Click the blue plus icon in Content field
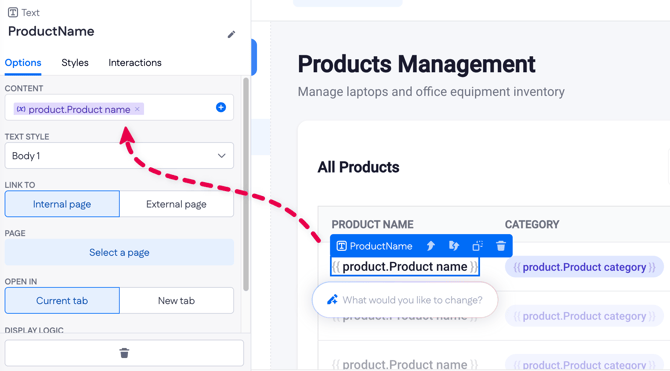Screen dimensions: 670x371 tap(221, 107)
